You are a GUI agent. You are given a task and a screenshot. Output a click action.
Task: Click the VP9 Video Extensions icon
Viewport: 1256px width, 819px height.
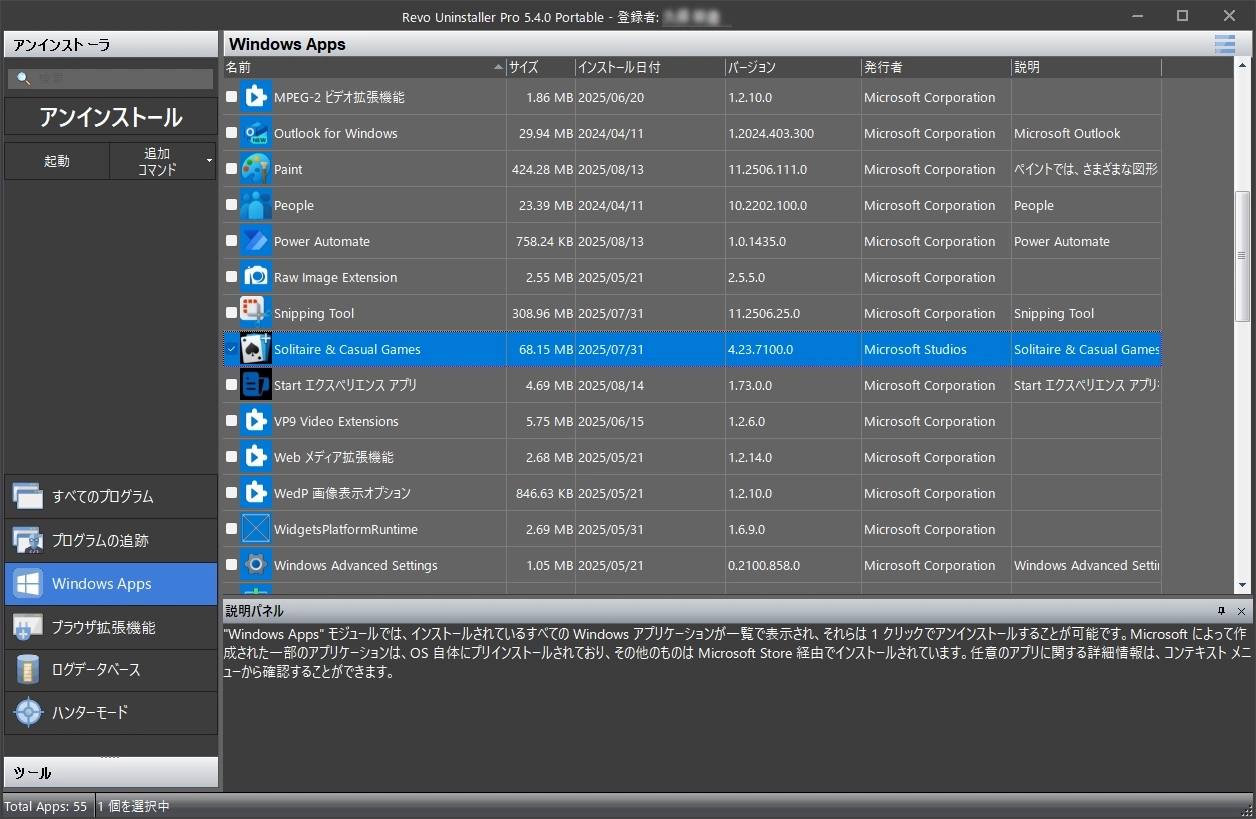coord(256,421)
